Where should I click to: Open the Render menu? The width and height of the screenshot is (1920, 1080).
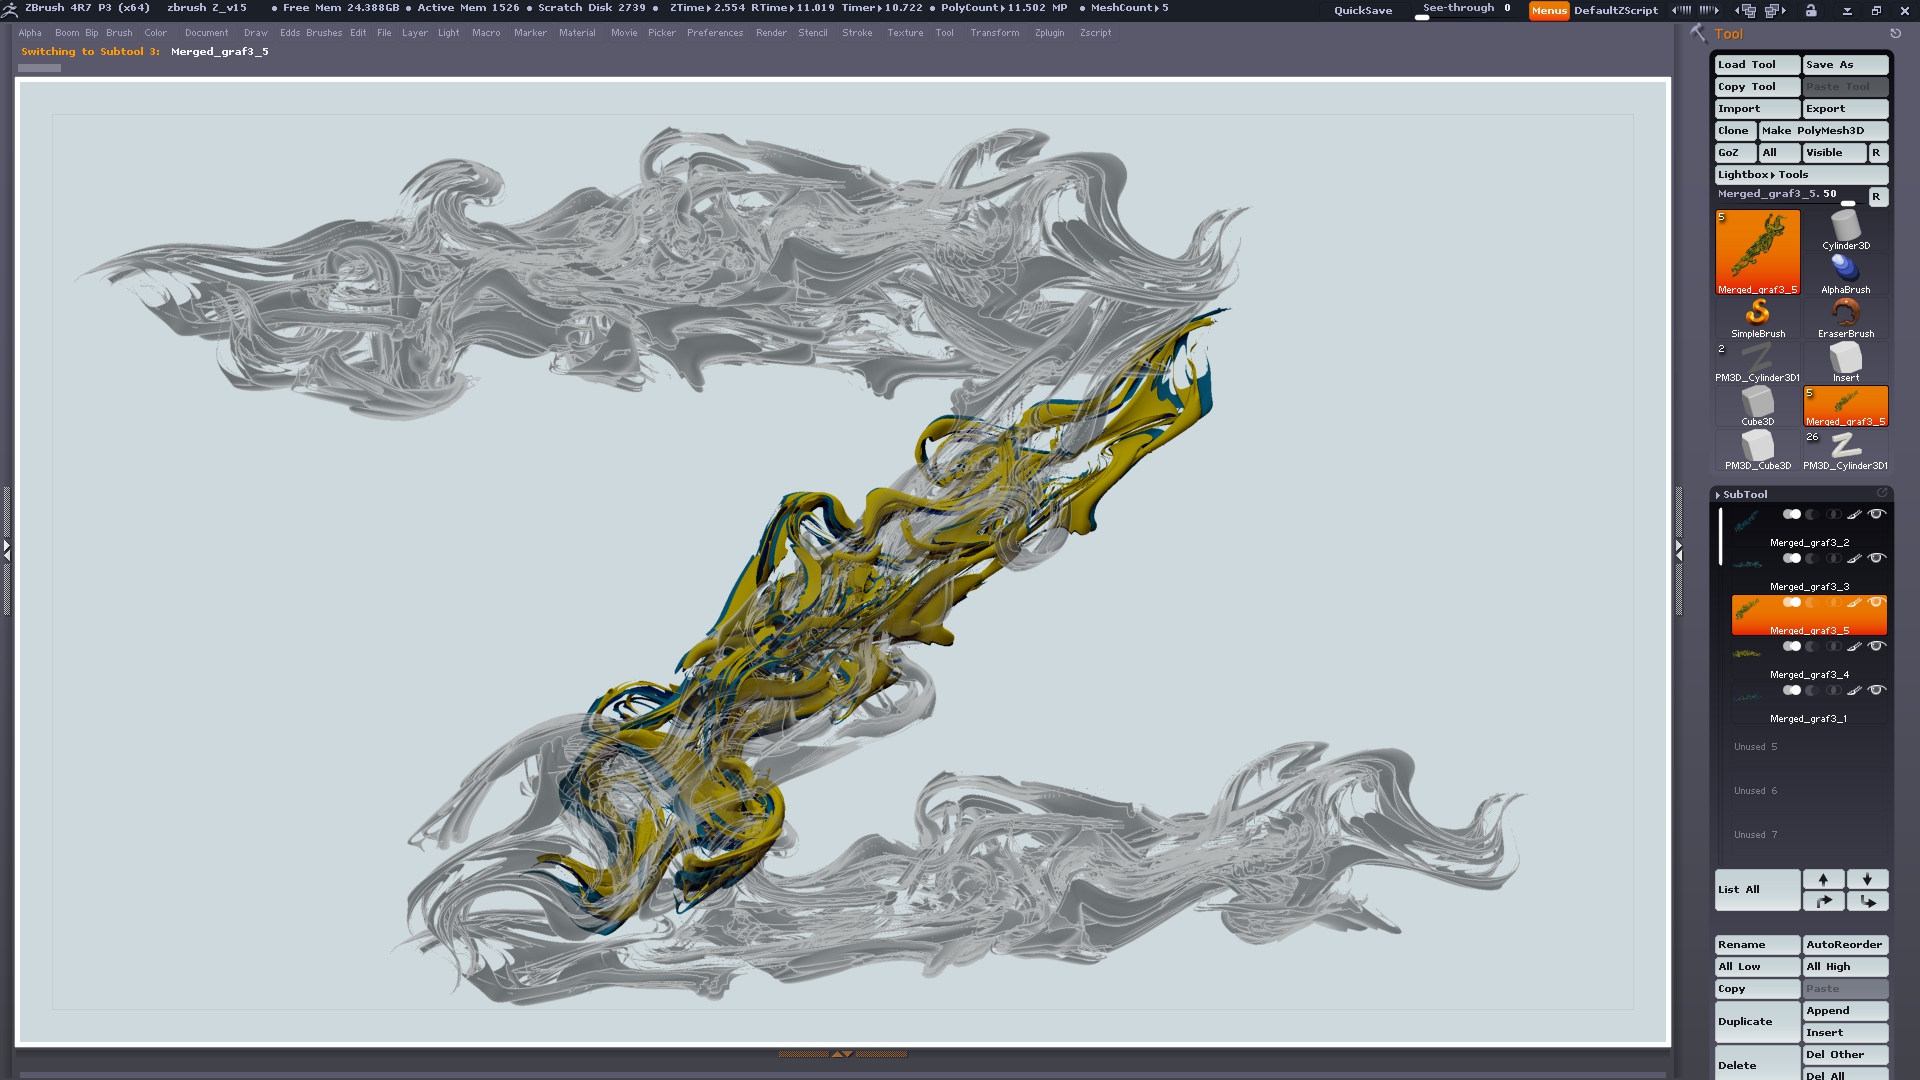point(770,33)
